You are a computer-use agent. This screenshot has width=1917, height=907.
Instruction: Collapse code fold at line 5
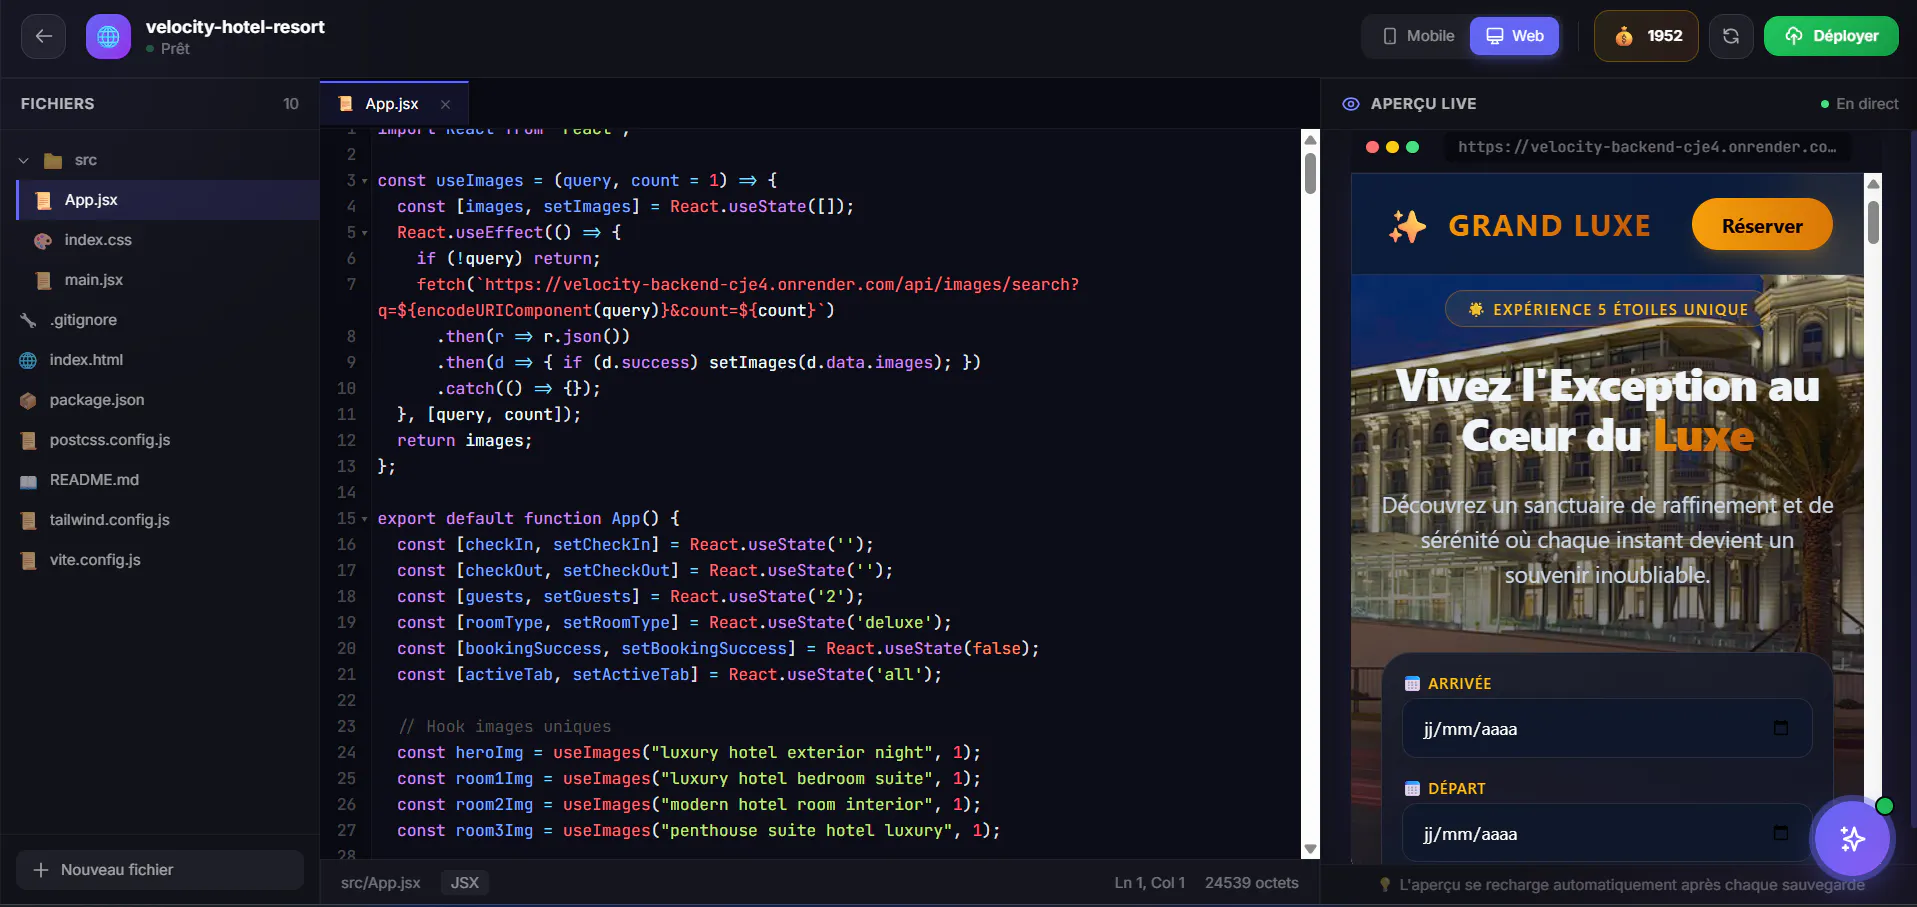pos(365,233)
